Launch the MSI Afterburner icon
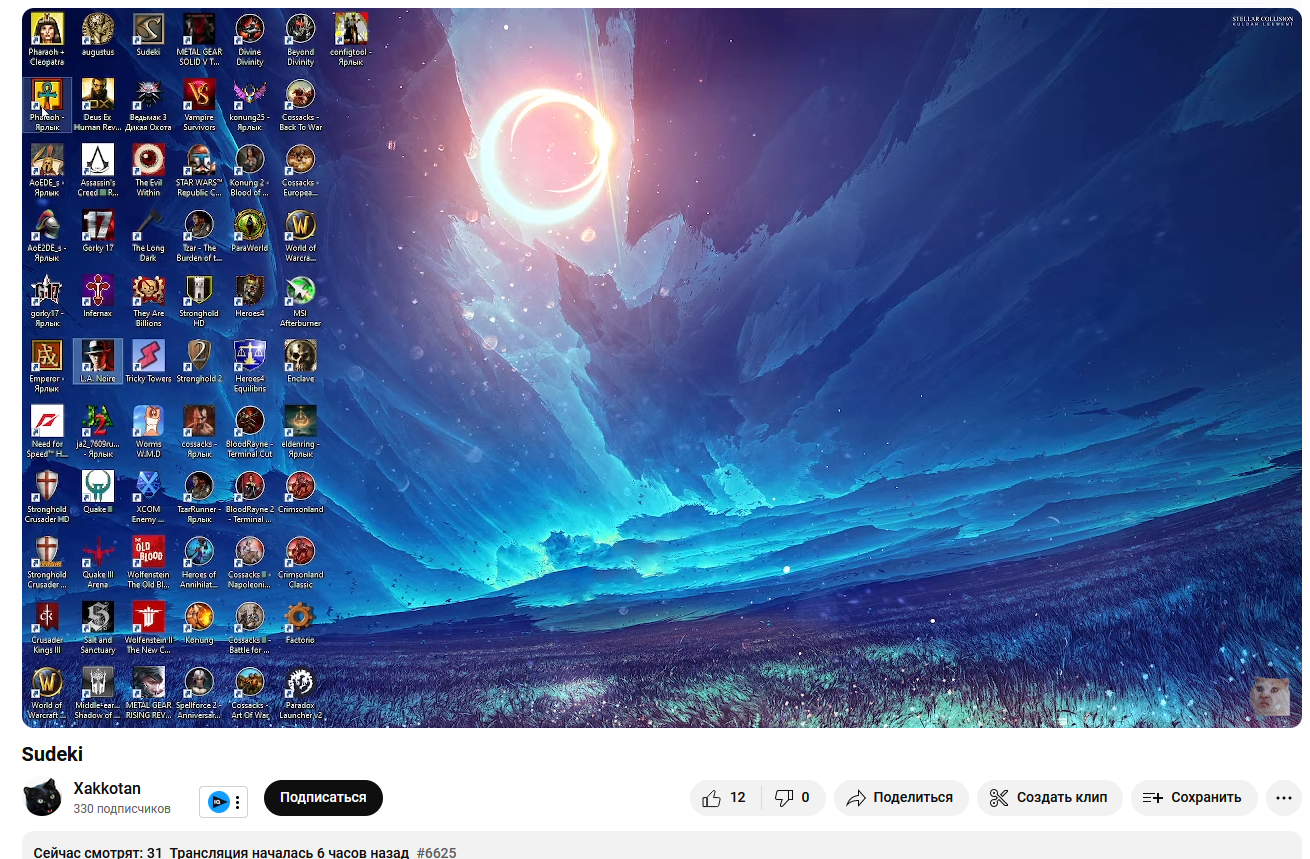The height and width of the screenshot is (859, 1310). pos(300,300)
